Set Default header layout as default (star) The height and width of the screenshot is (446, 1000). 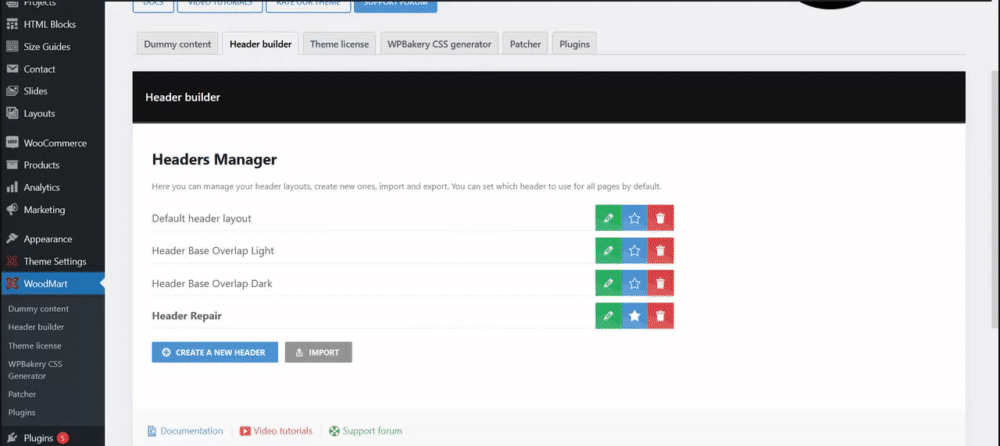point(635,218)
